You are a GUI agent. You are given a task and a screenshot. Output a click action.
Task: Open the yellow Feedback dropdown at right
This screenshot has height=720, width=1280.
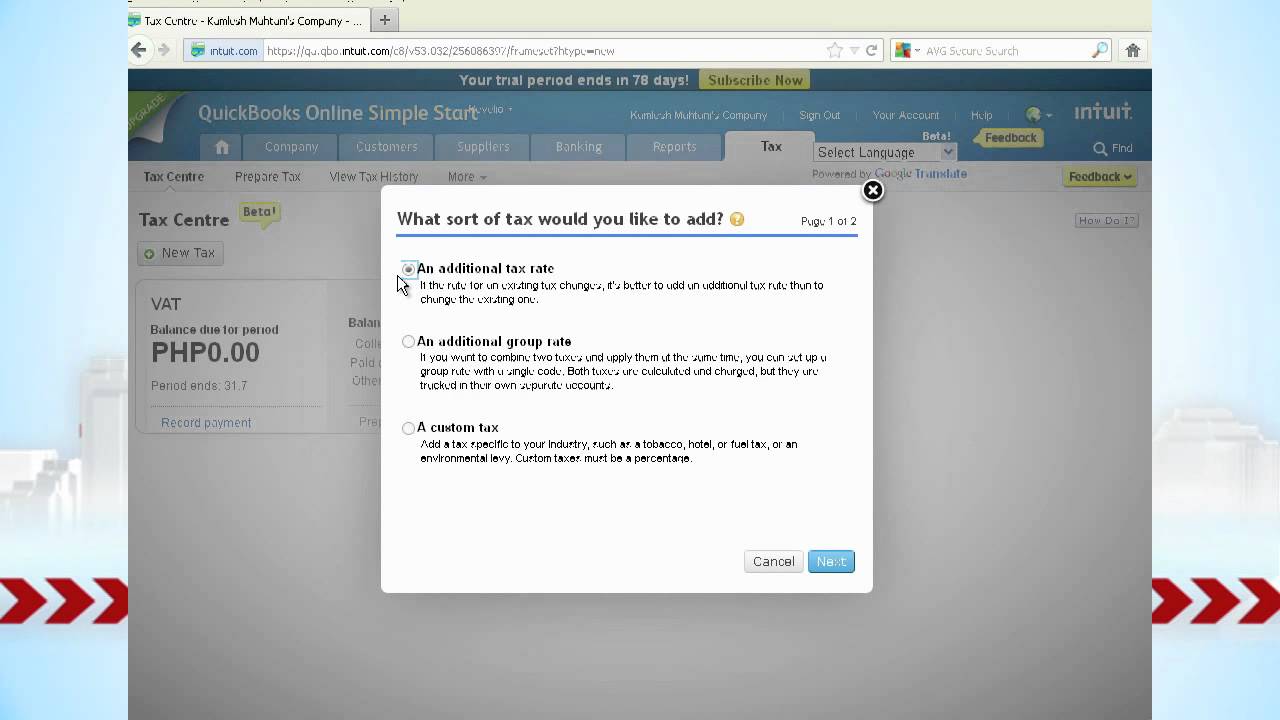[x=1100, y=177]
